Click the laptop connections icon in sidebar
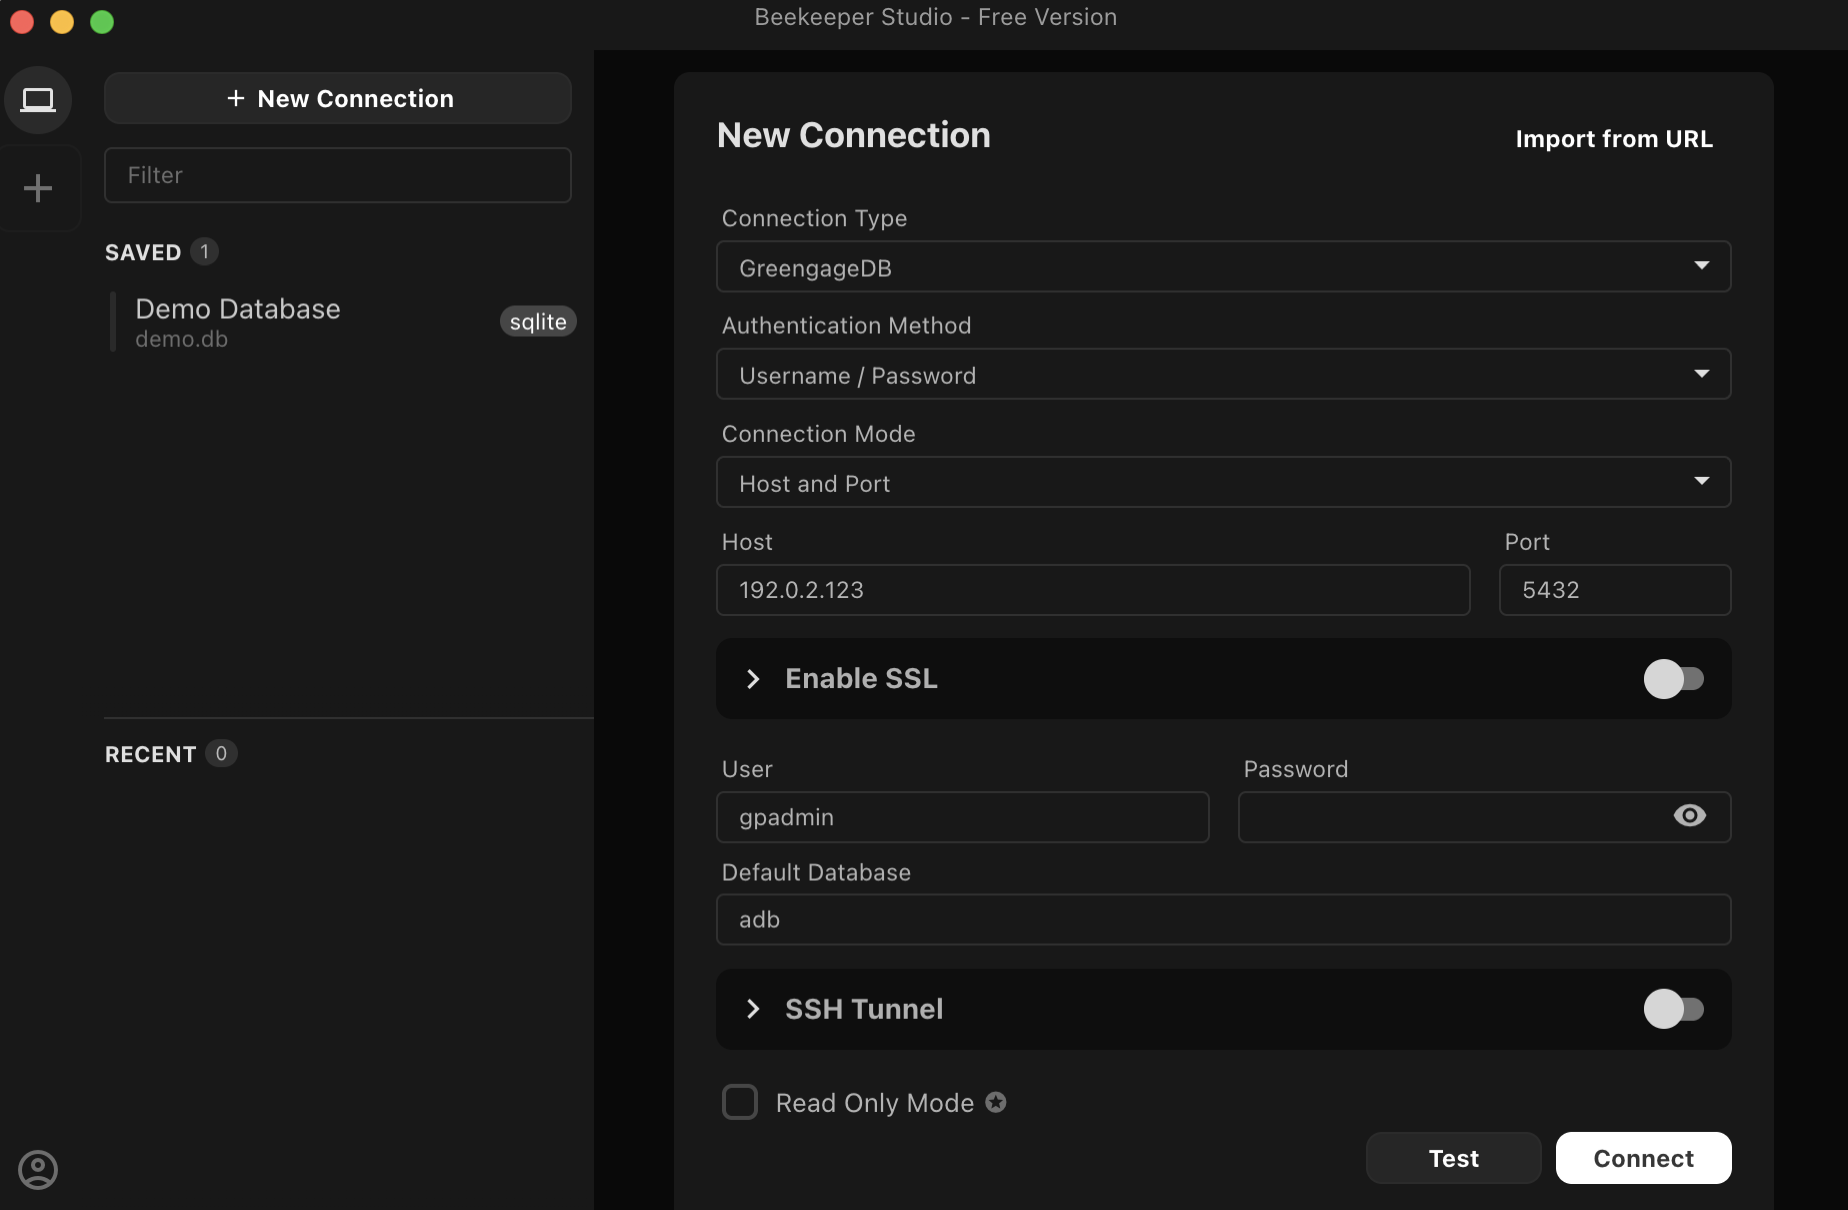 coord(38,100)
